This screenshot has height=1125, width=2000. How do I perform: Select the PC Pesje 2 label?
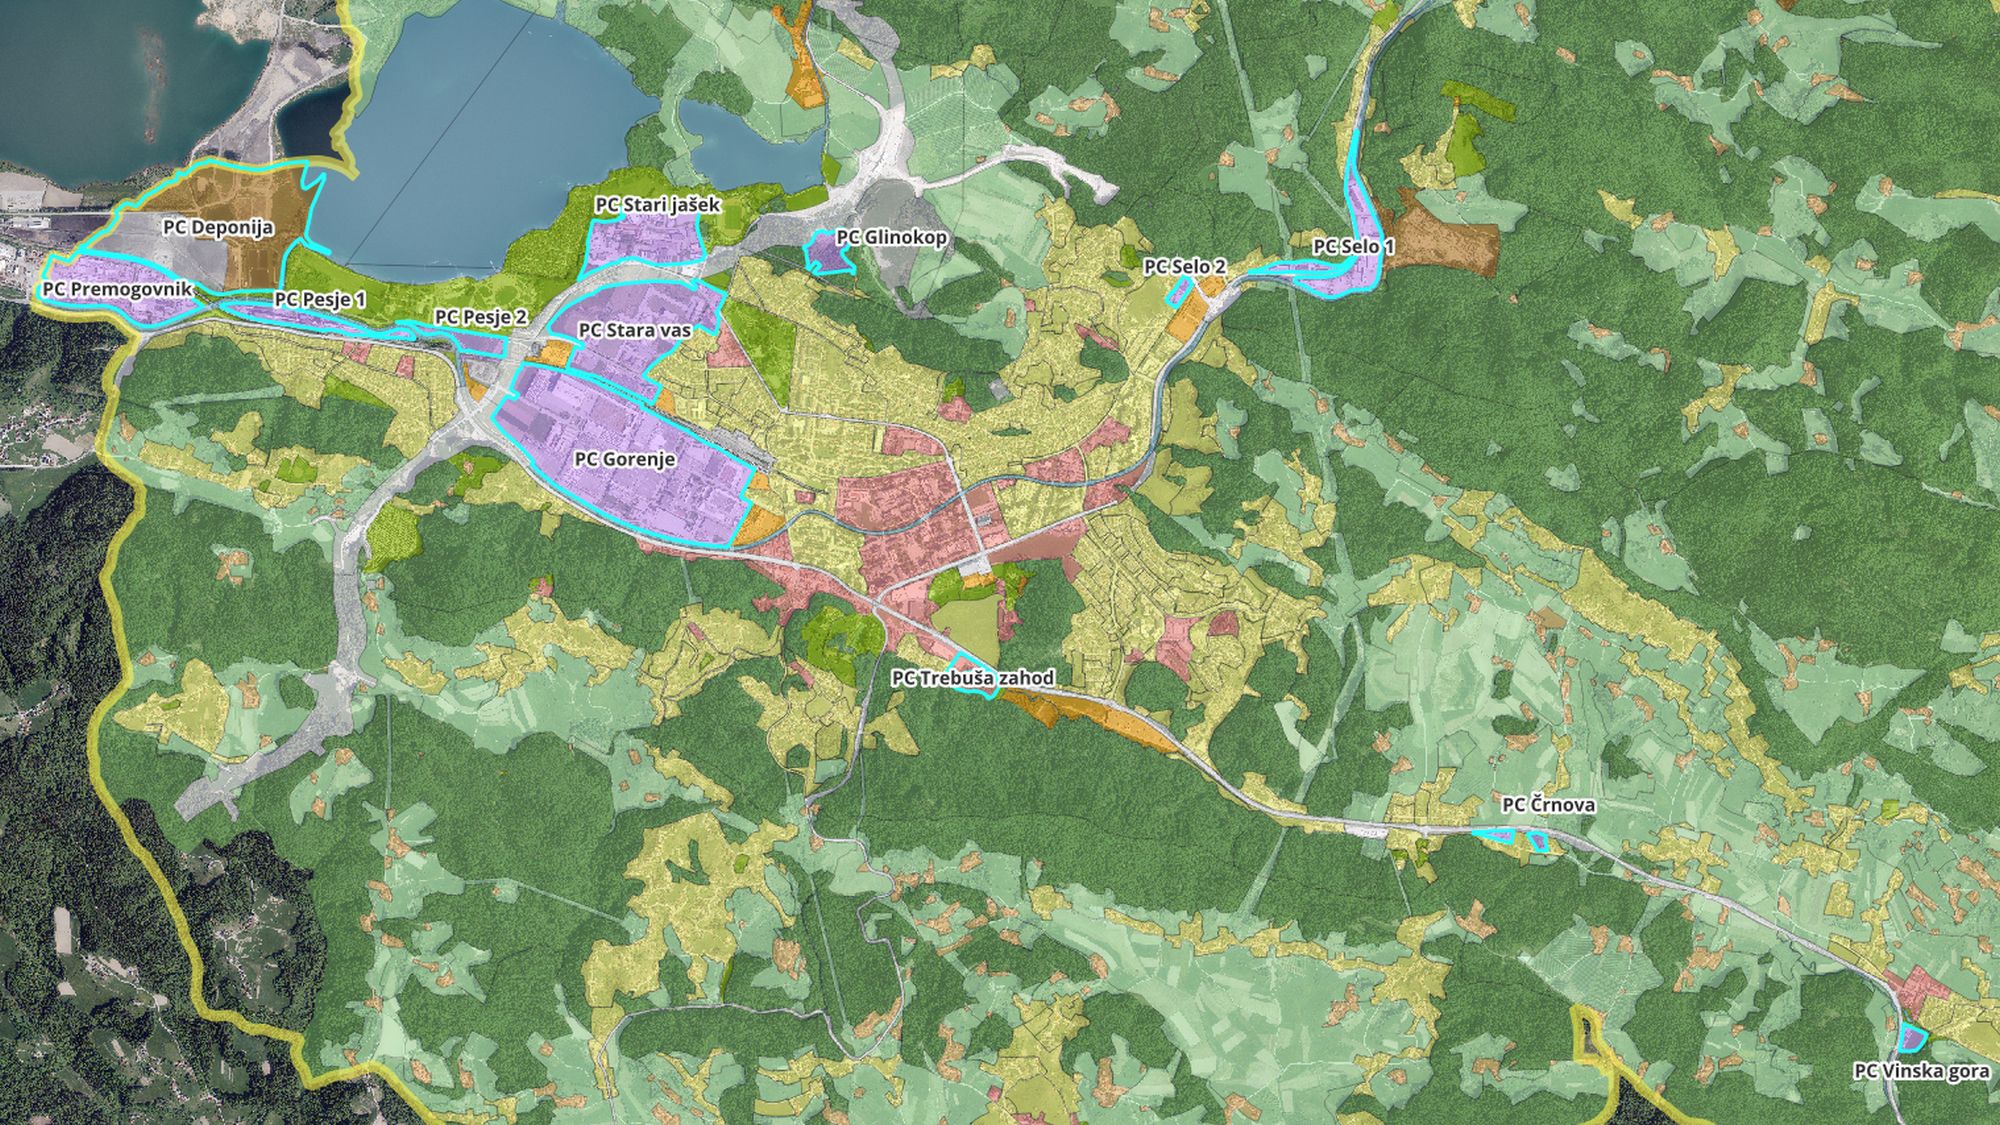(x=481, y=317)
